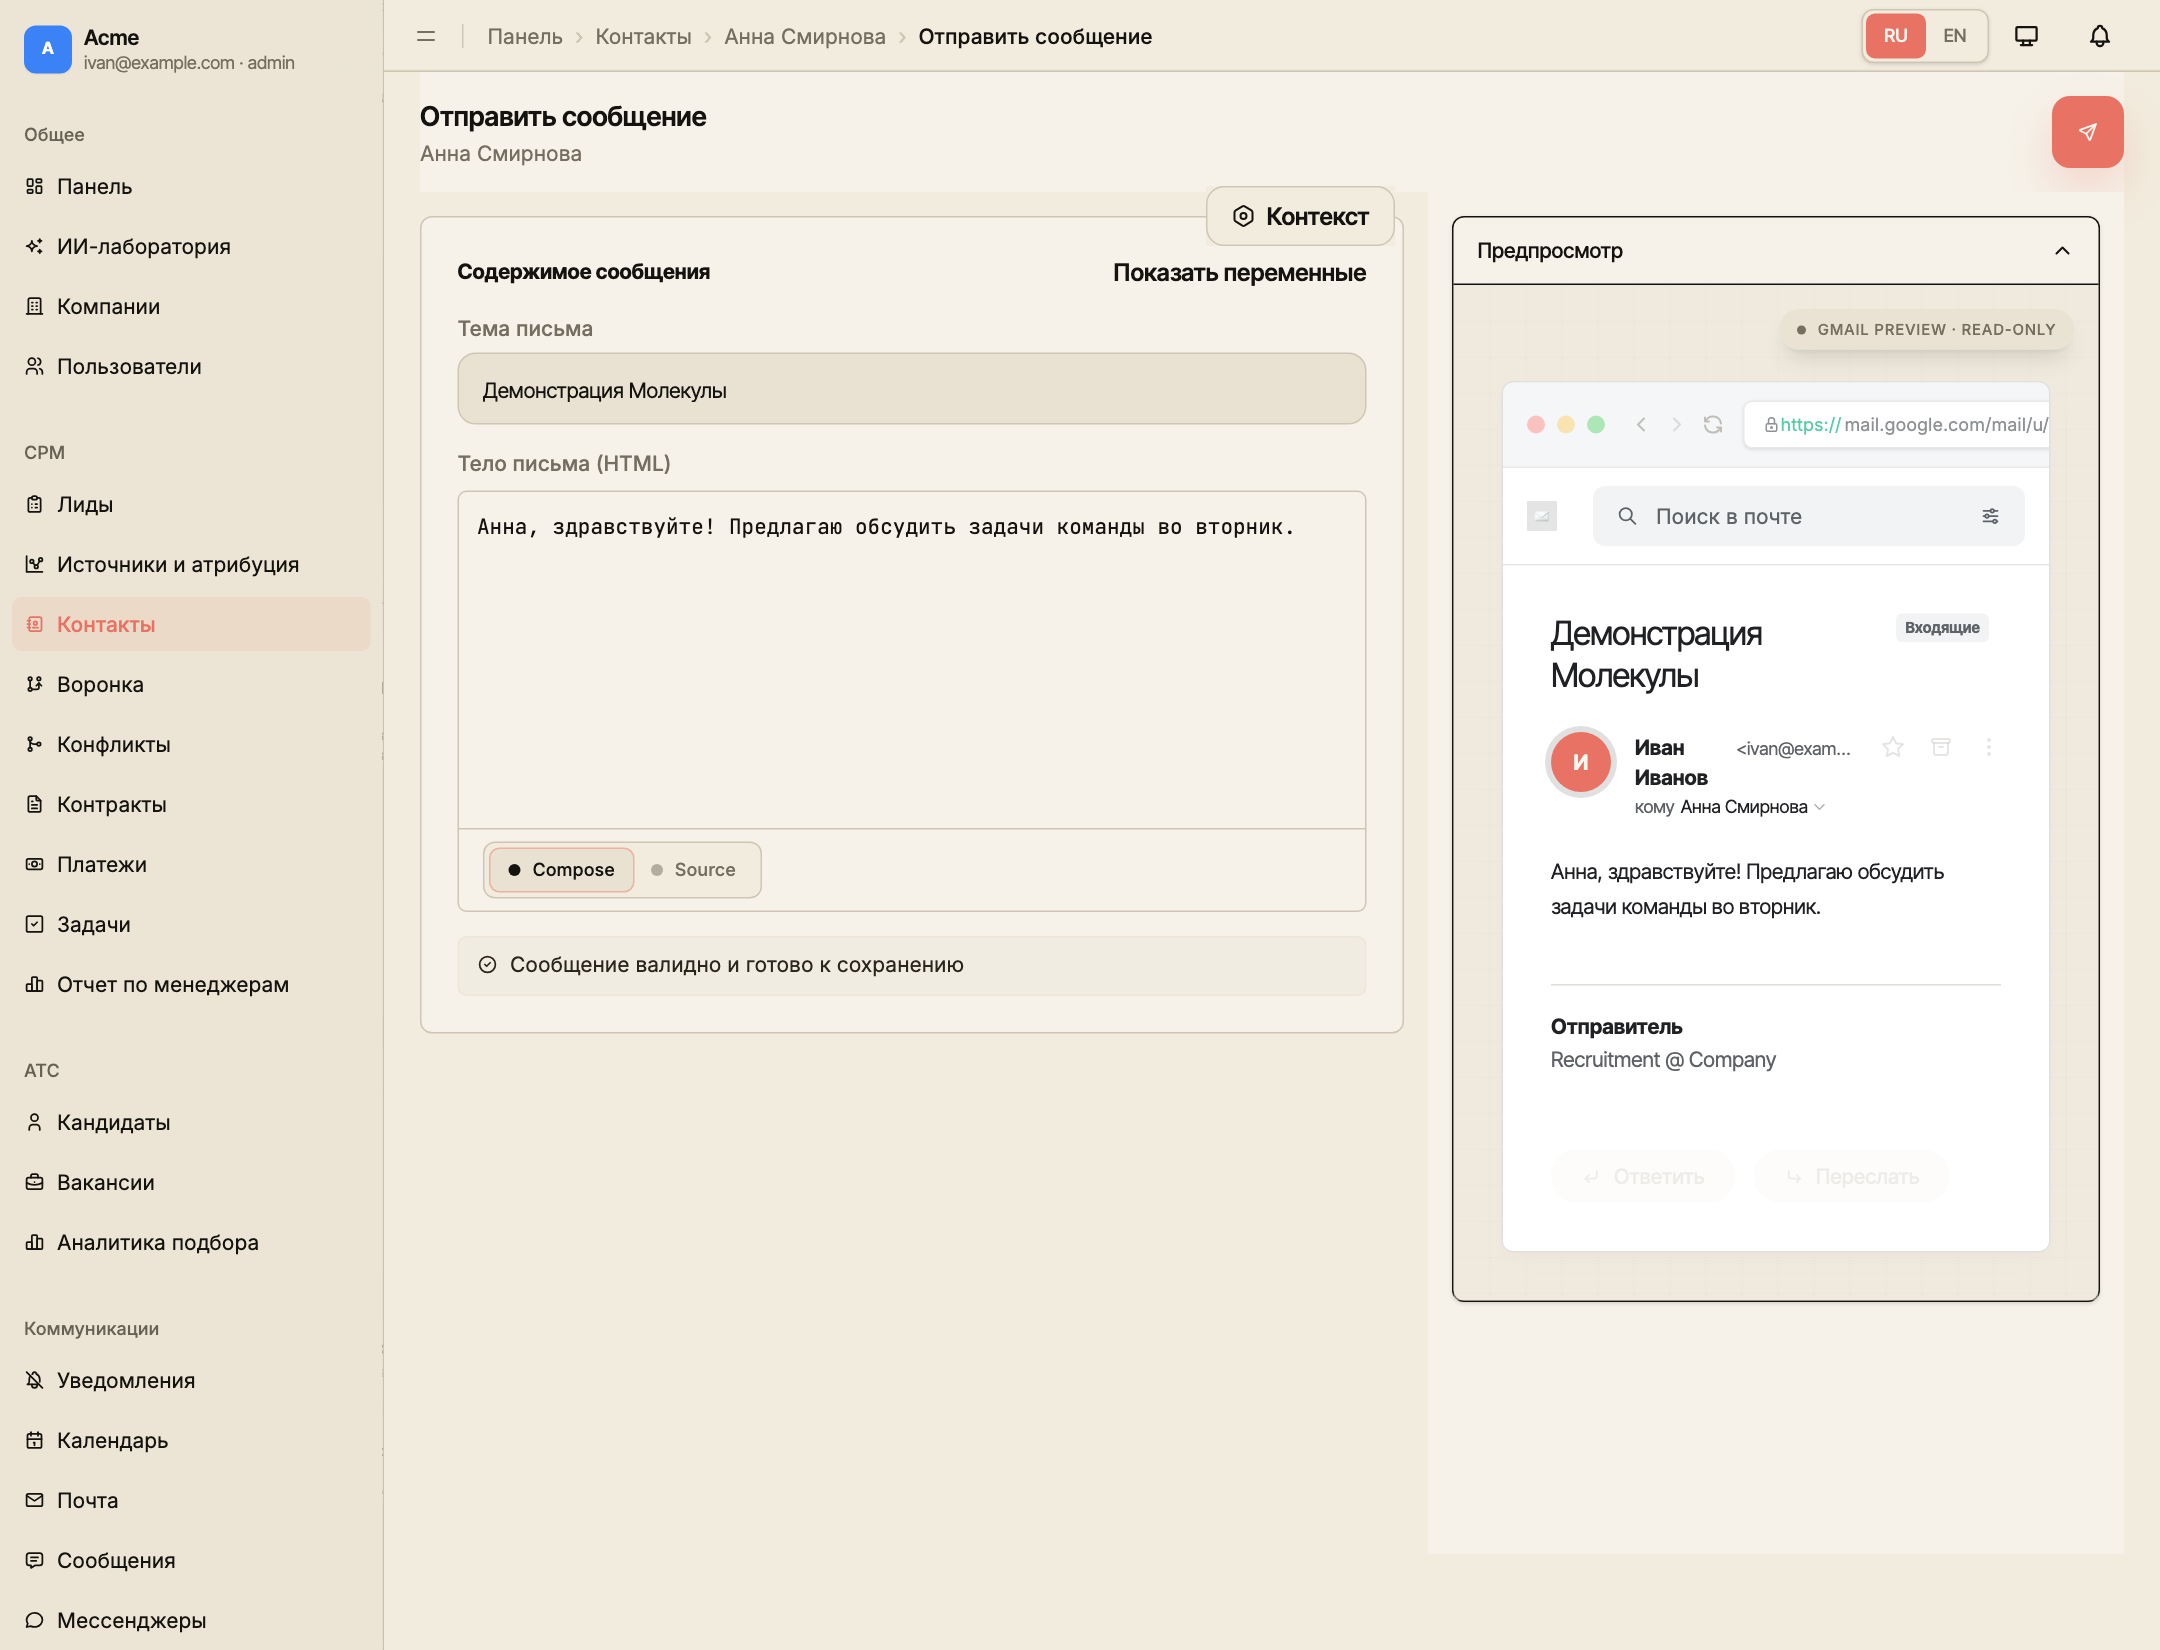Viewport: 2160px width, 1650px height.
Task: Click the Тема письма input field
Action: pos(912,389)
